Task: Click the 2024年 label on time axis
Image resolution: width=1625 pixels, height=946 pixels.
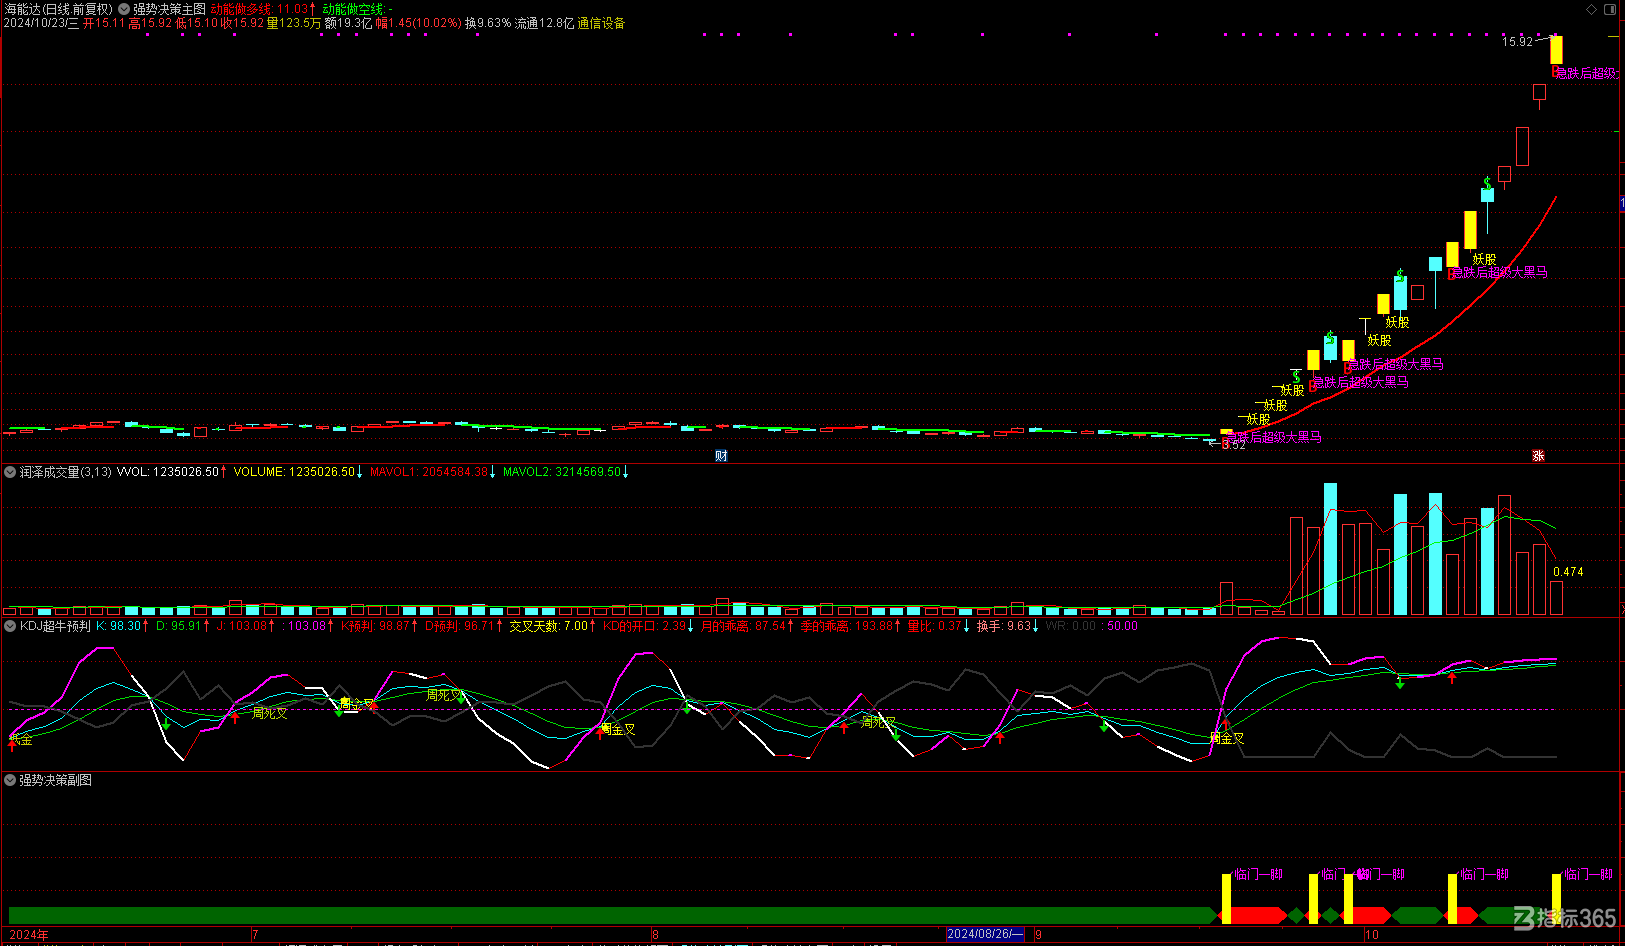Action: pos(28,935)
